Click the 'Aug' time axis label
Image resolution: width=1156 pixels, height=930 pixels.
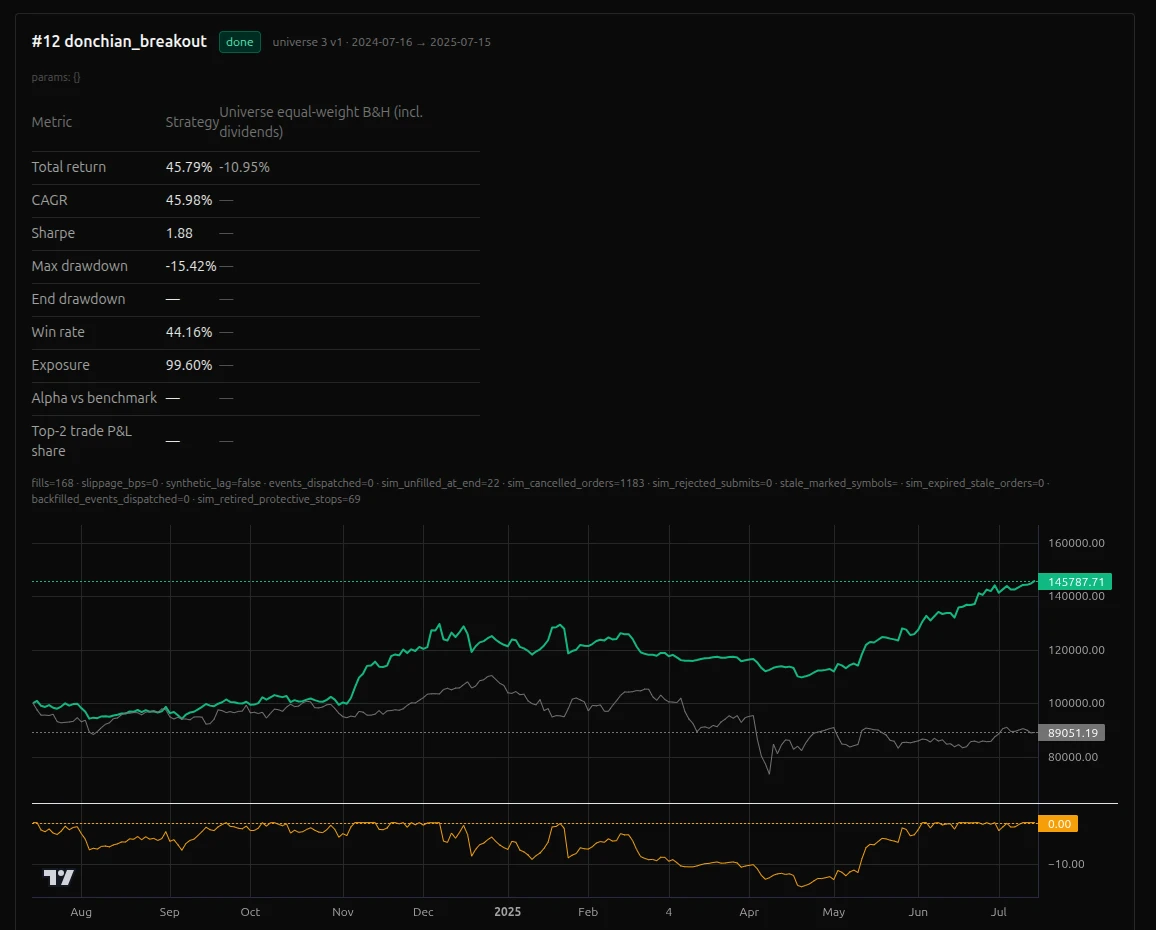click(x=81, y=912)
